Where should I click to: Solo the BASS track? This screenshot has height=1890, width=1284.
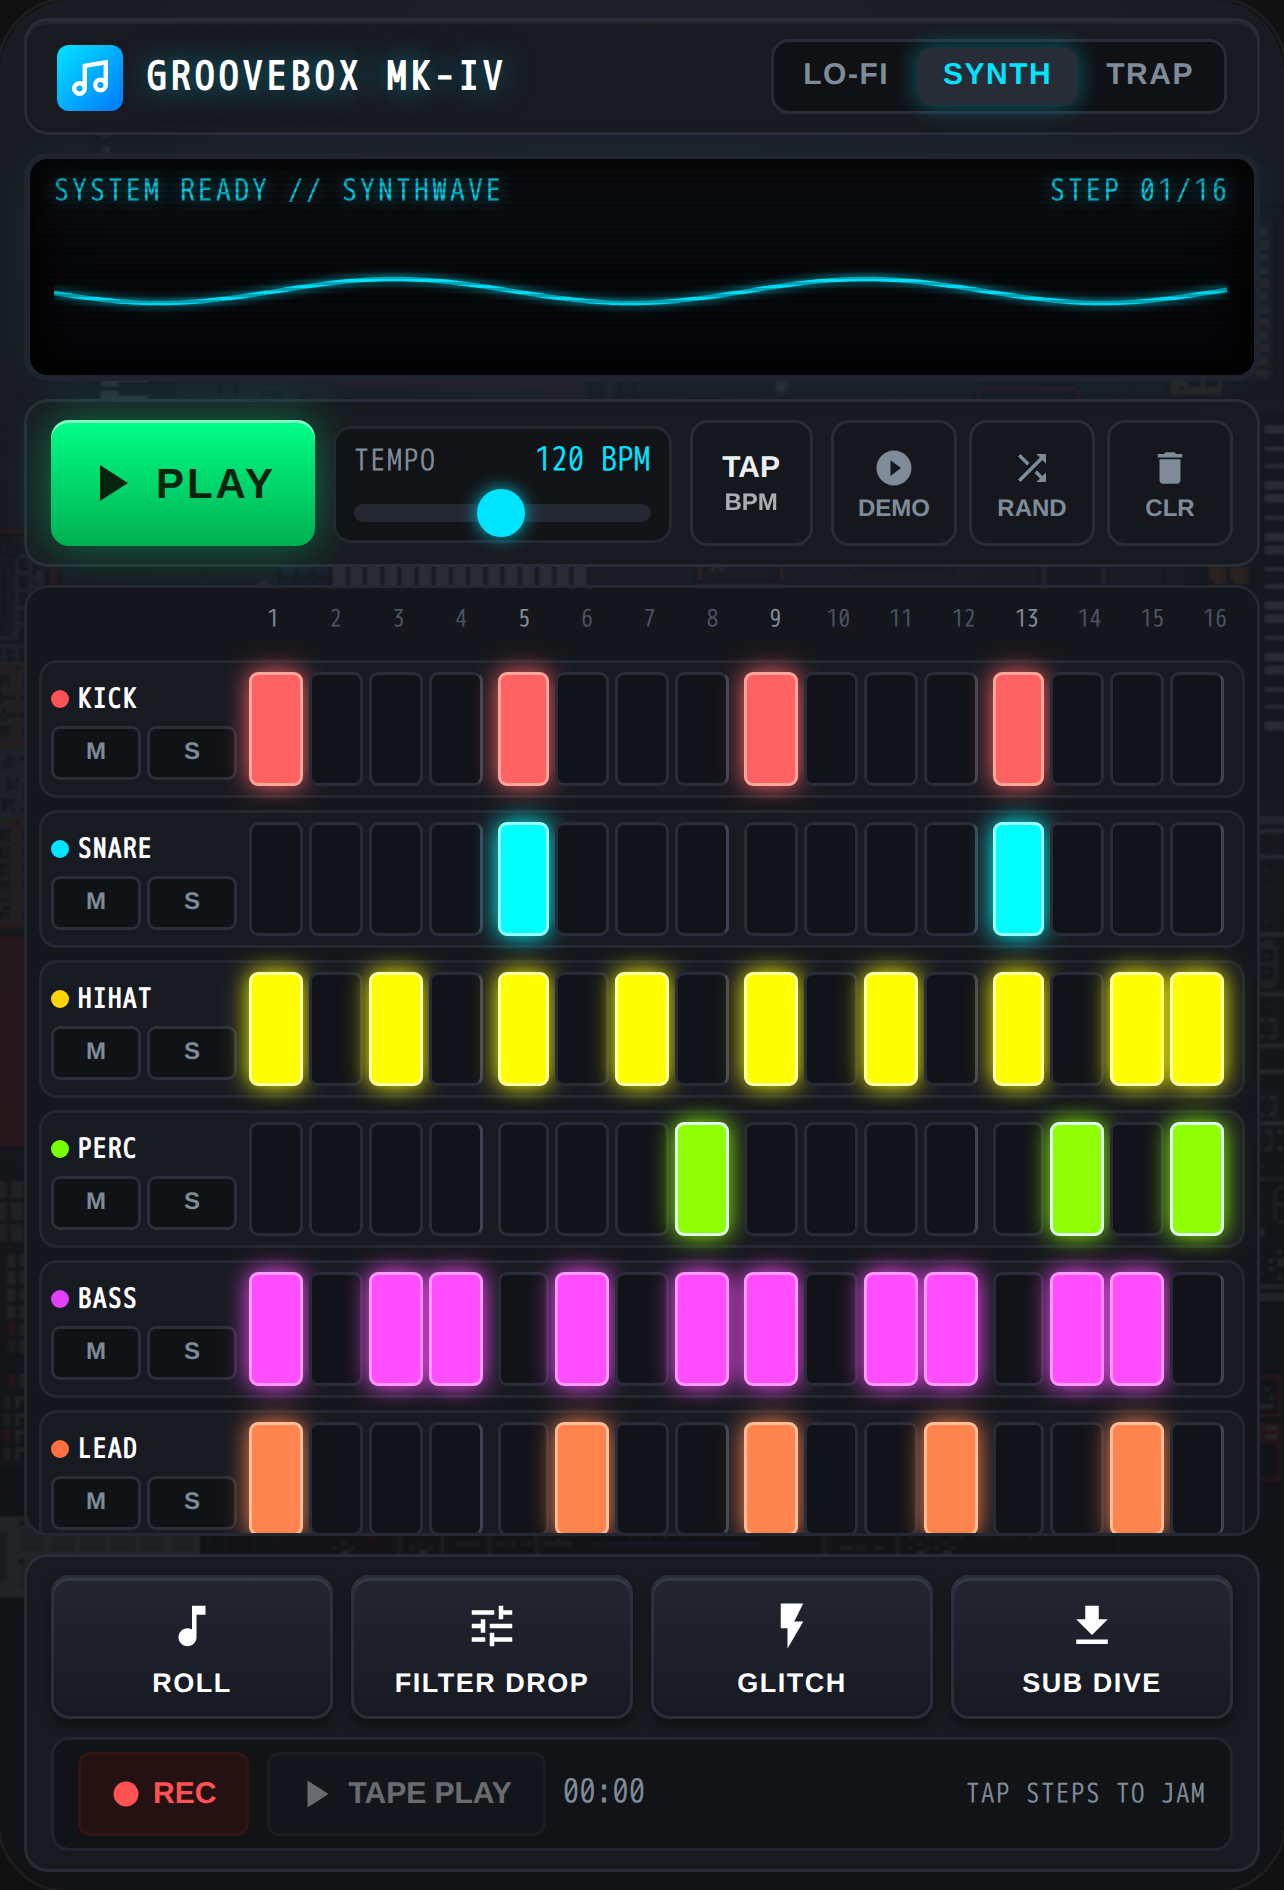pyautogui.click(x=192, y=1351)
